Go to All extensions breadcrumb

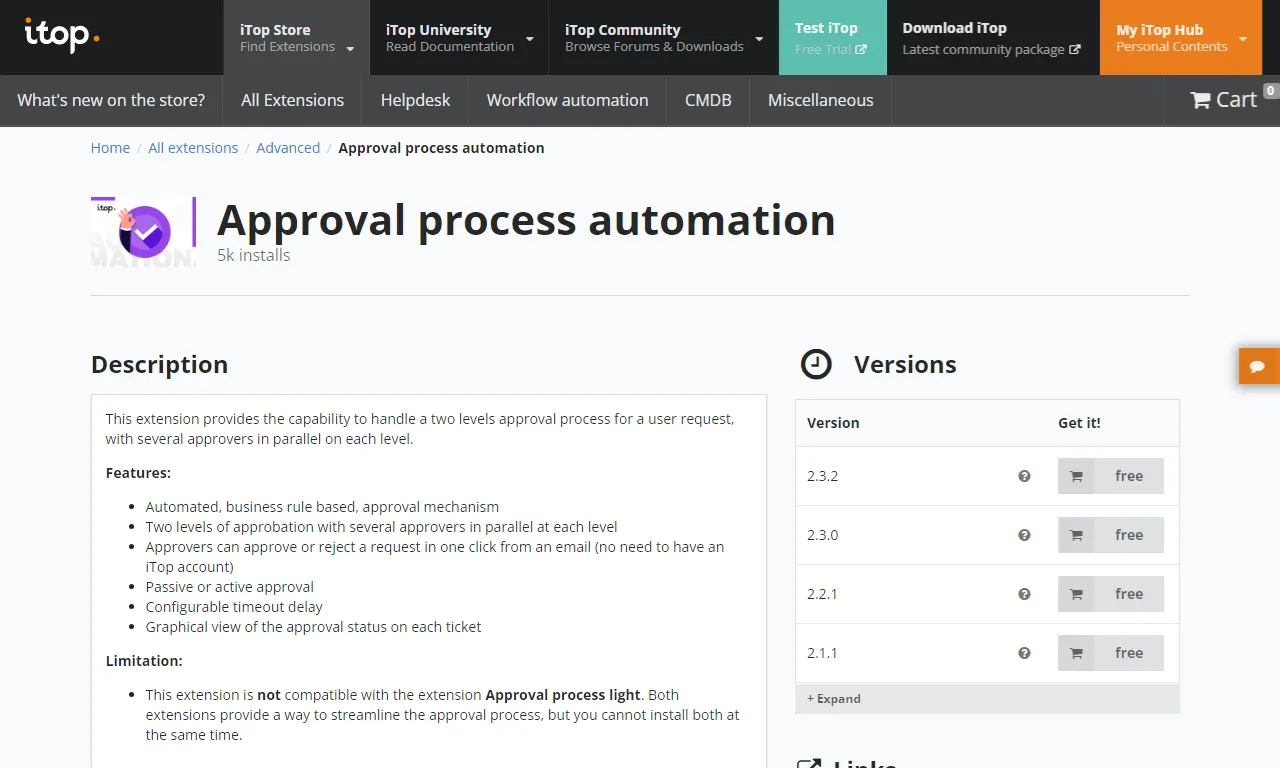(193, 148)
